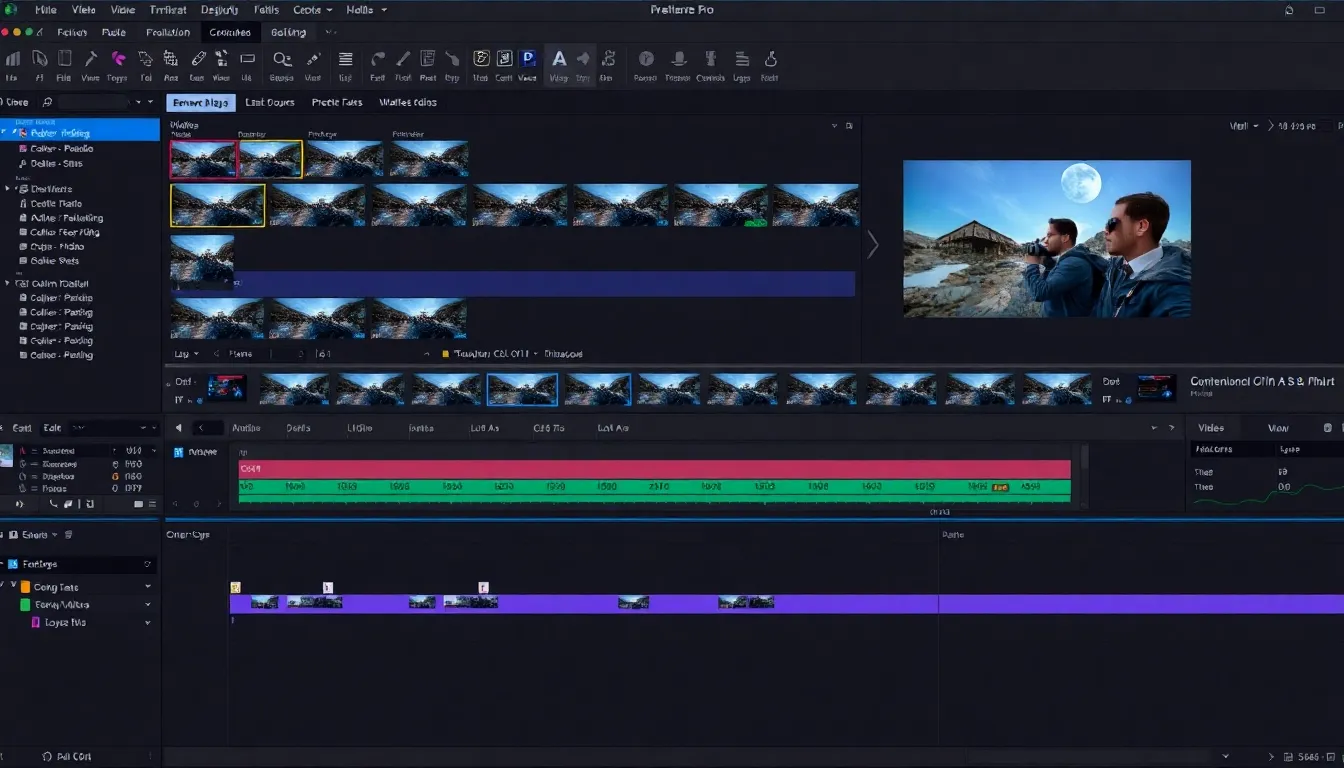Switch to the 'Fraitation' workspace tab
Screen dimensions: 1344x768
click(x=168, y=33)
